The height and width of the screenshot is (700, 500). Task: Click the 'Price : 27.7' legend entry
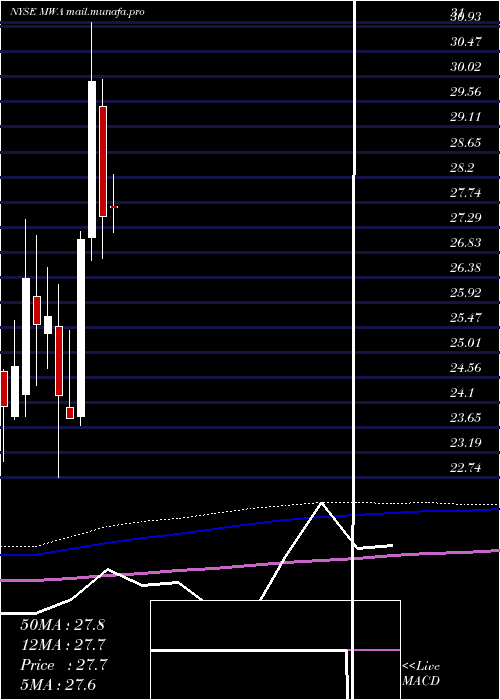click(x=63, y=665)
